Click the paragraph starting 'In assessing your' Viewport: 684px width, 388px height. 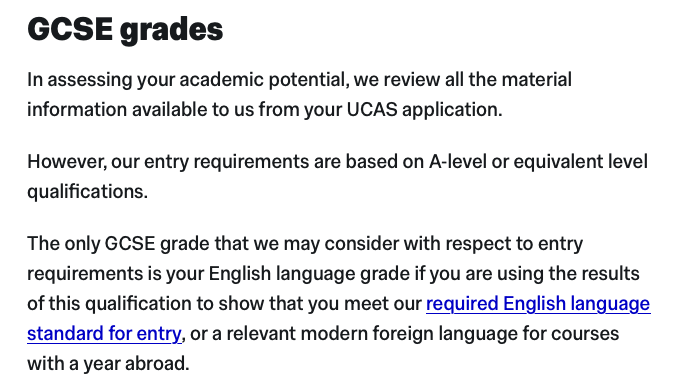coord(299,95)
